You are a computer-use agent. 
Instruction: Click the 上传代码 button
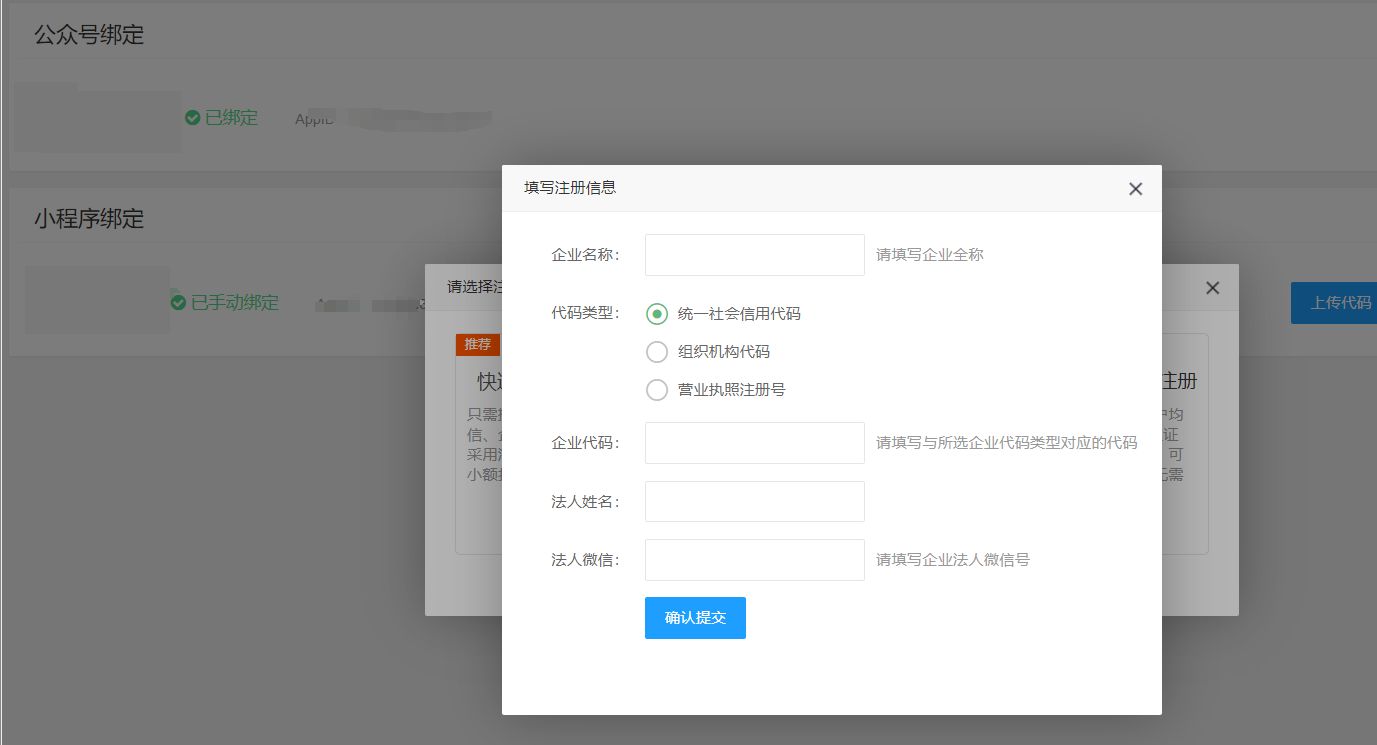[x=1338, y=303]
